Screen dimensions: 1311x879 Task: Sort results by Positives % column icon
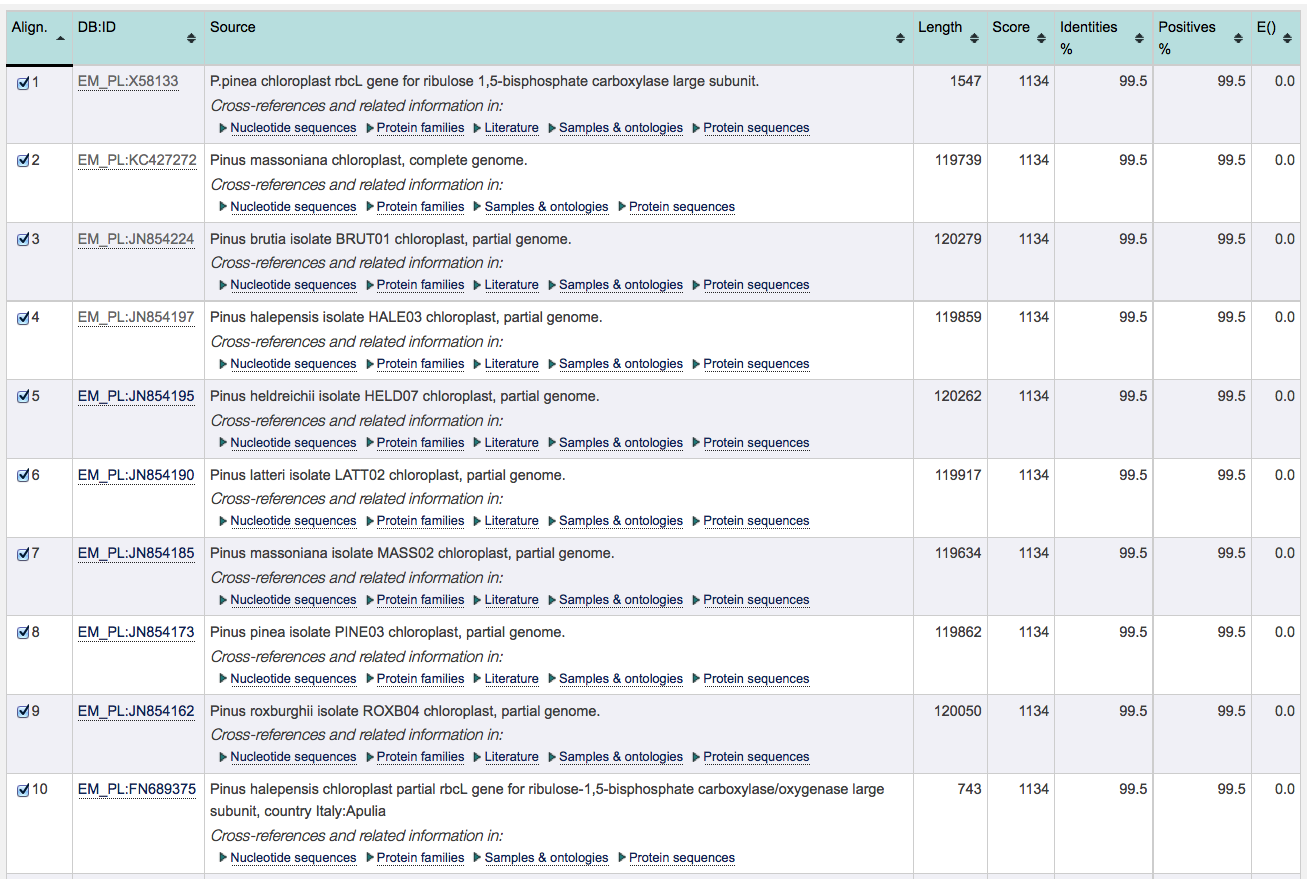[x=1236, y=39]
